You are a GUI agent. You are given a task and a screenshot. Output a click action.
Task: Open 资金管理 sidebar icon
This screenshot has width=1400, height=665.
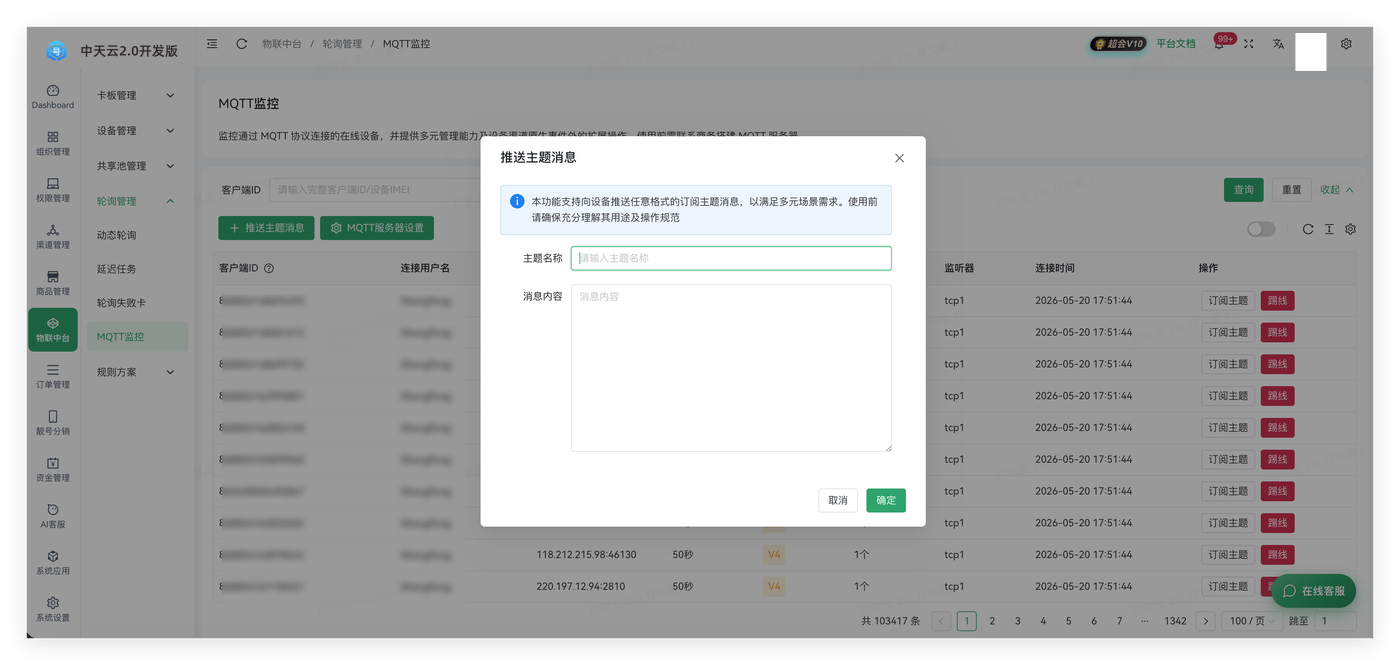click(53, 470)
